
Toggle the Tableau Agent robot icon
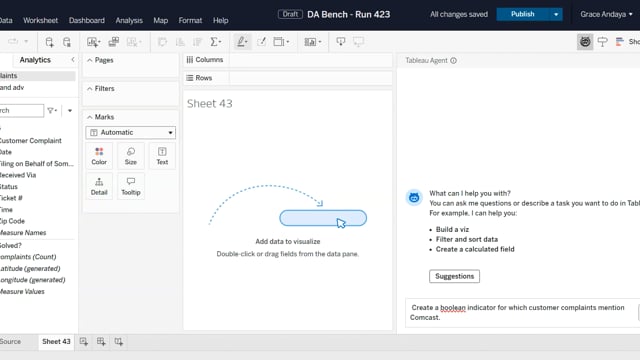pos(585,42)
